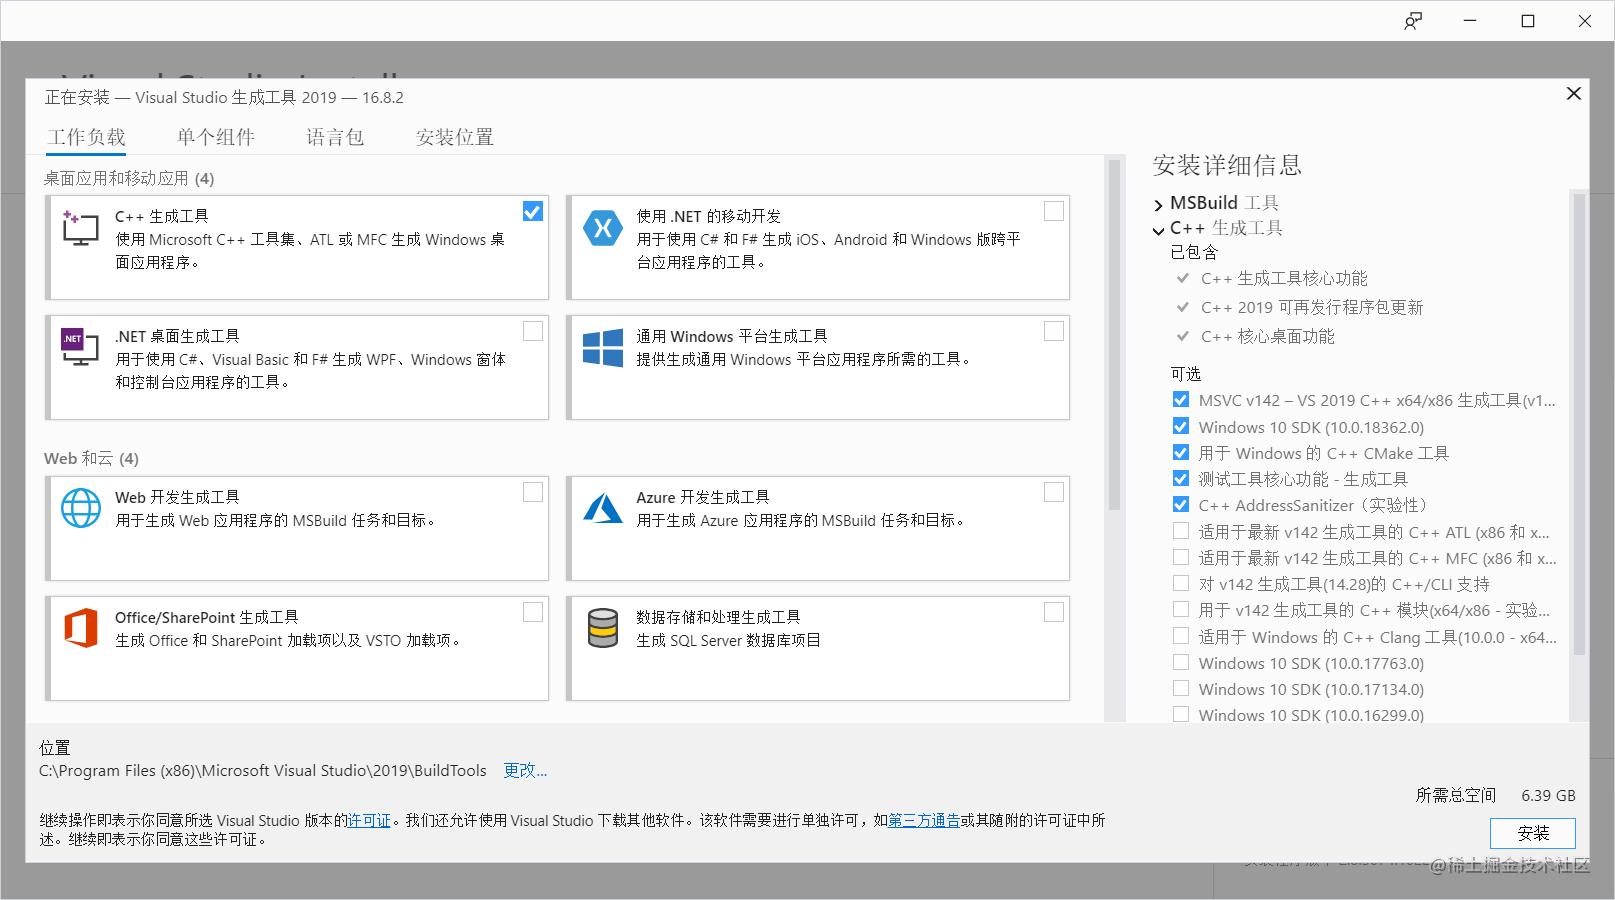Click the 更改... location link
This screenshot has height=900, width=1615.
coord(525,771)
